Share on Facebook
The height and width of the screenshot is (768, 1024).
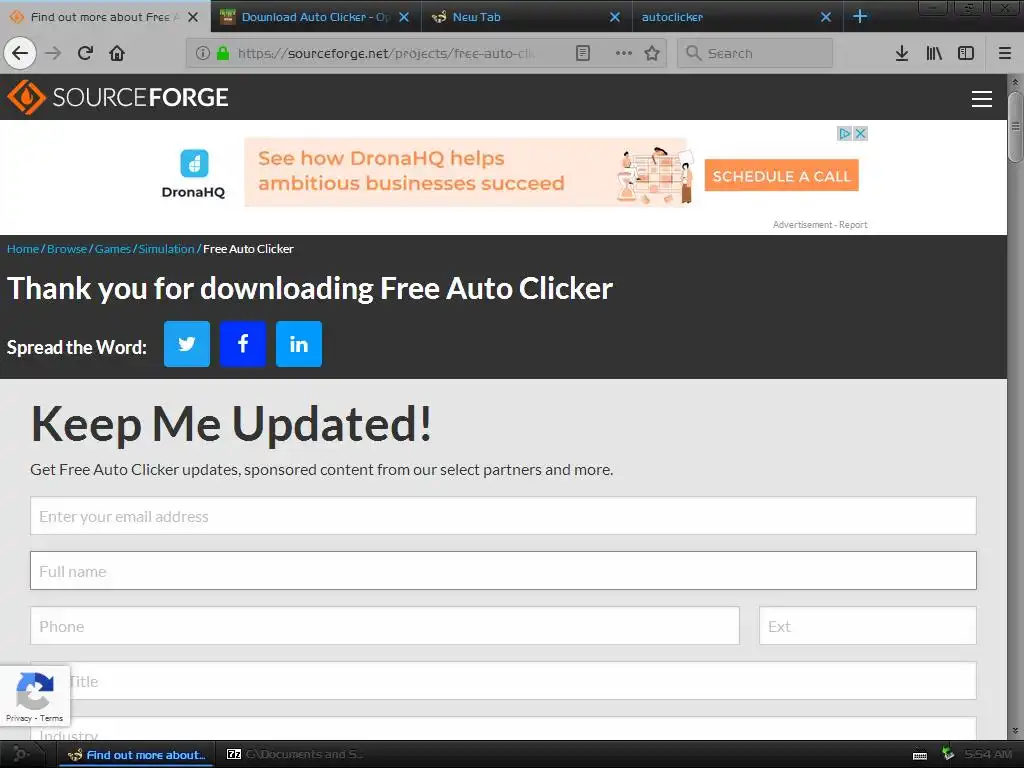pos(243,344)
